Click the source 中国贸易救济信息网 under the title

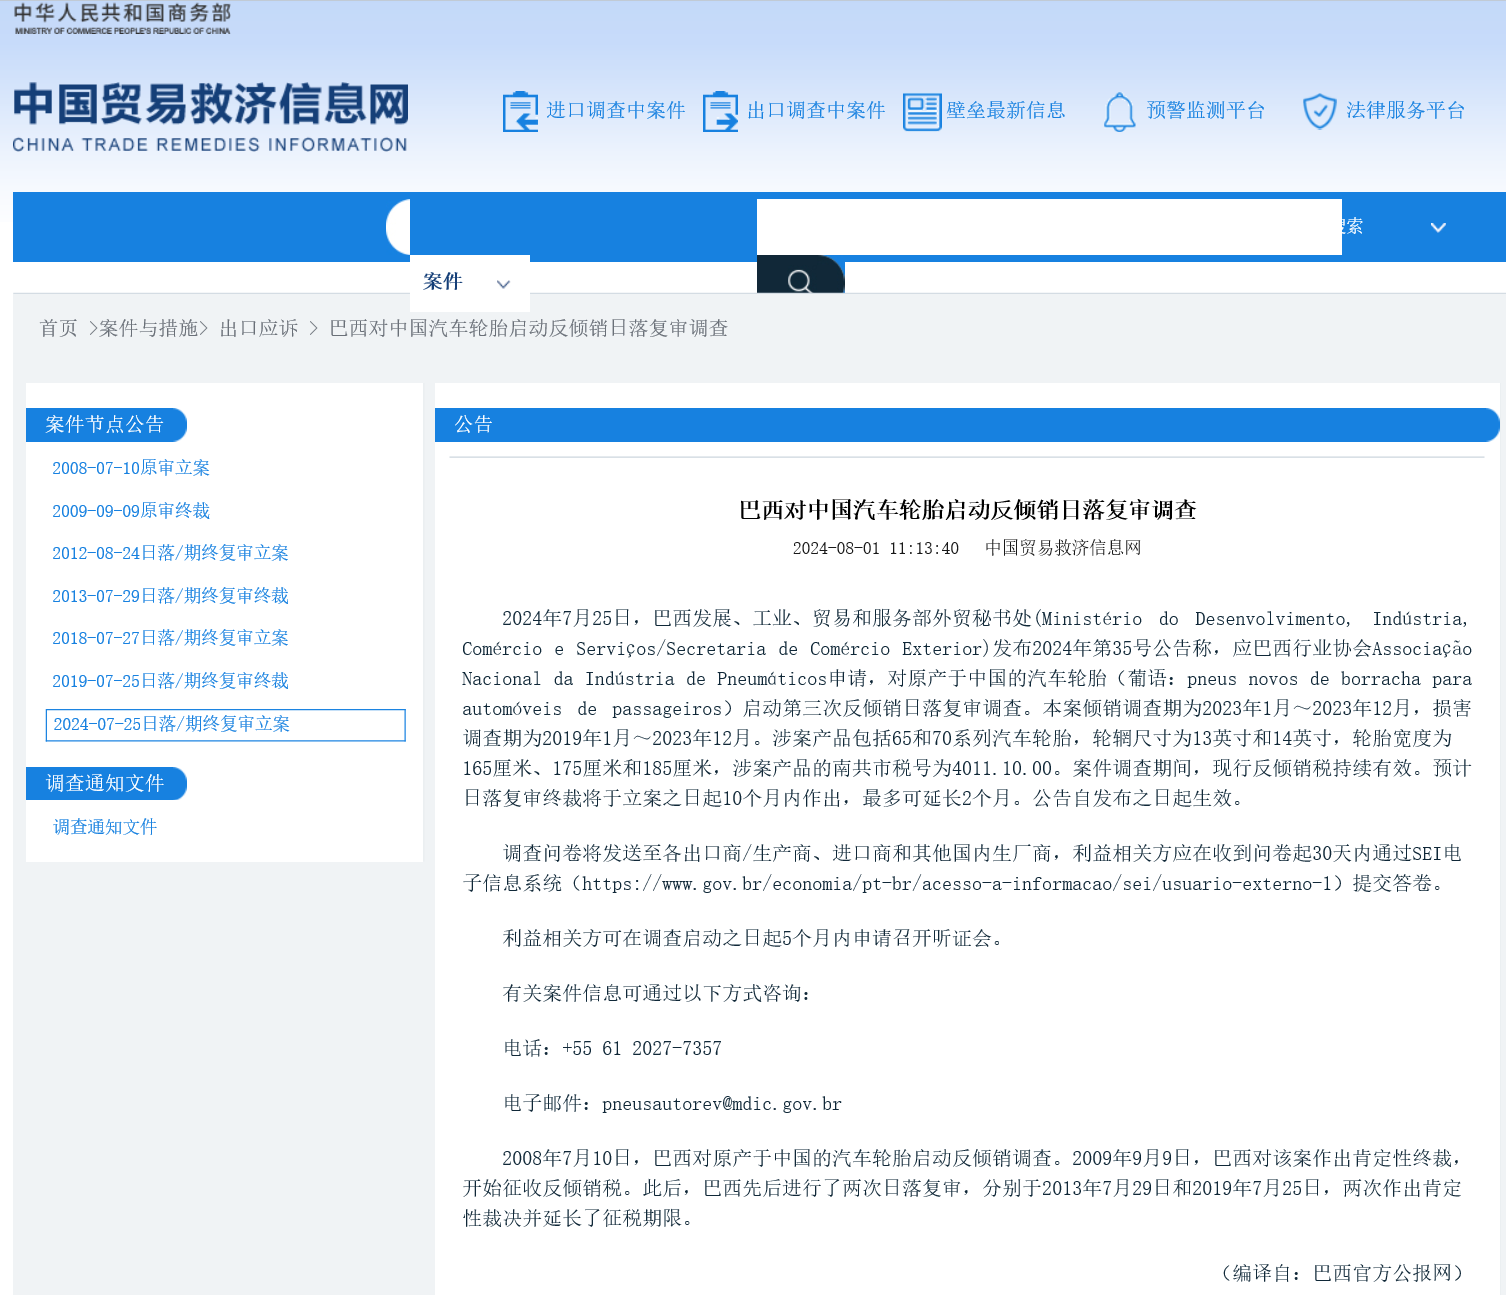tap(1063, 548)
